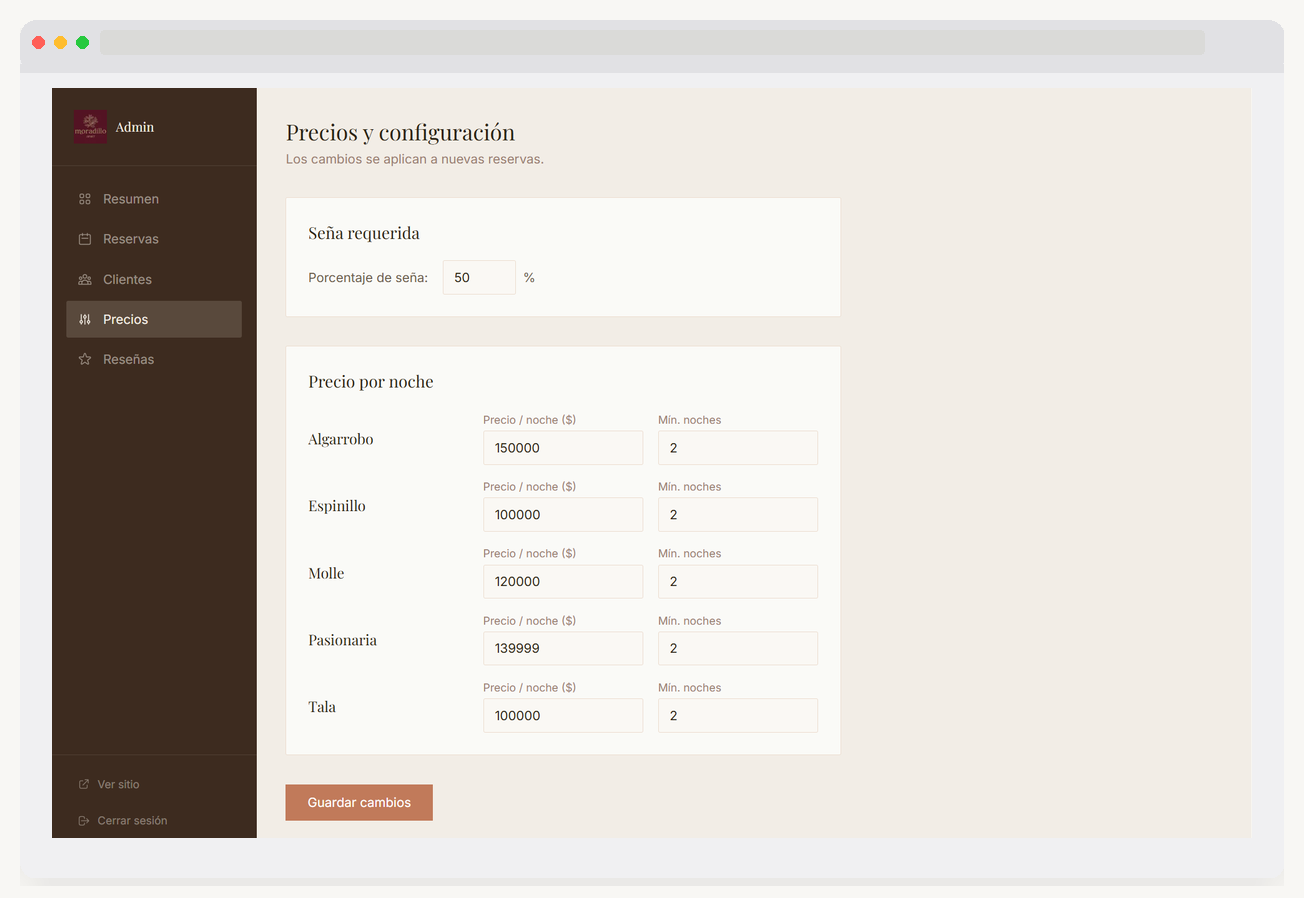Click the Molle minimum nights field
Image resolution: width=1304 pixels, height=898 pixels.
pyautogui.click(x=738, y=582)
